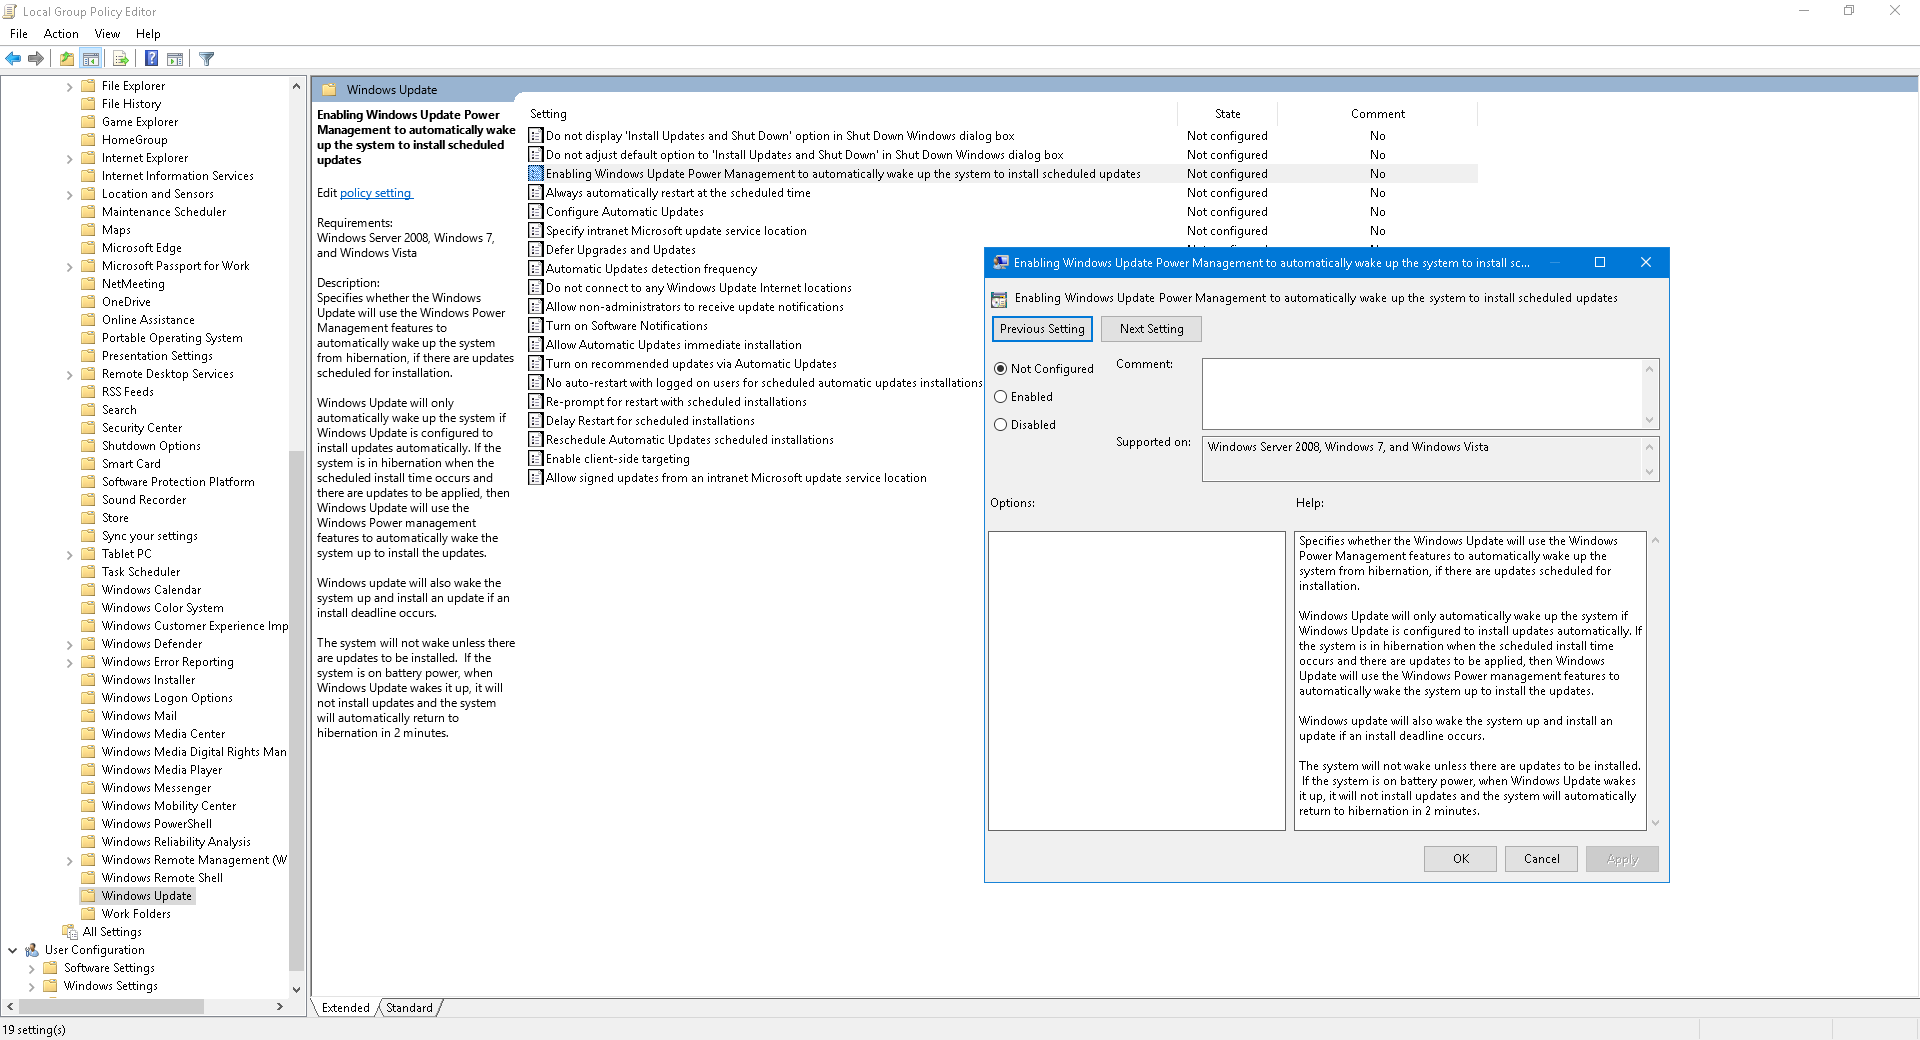Click the Edit policy setting link
Screen dimensions: 1920x1040
pos(376,193)
